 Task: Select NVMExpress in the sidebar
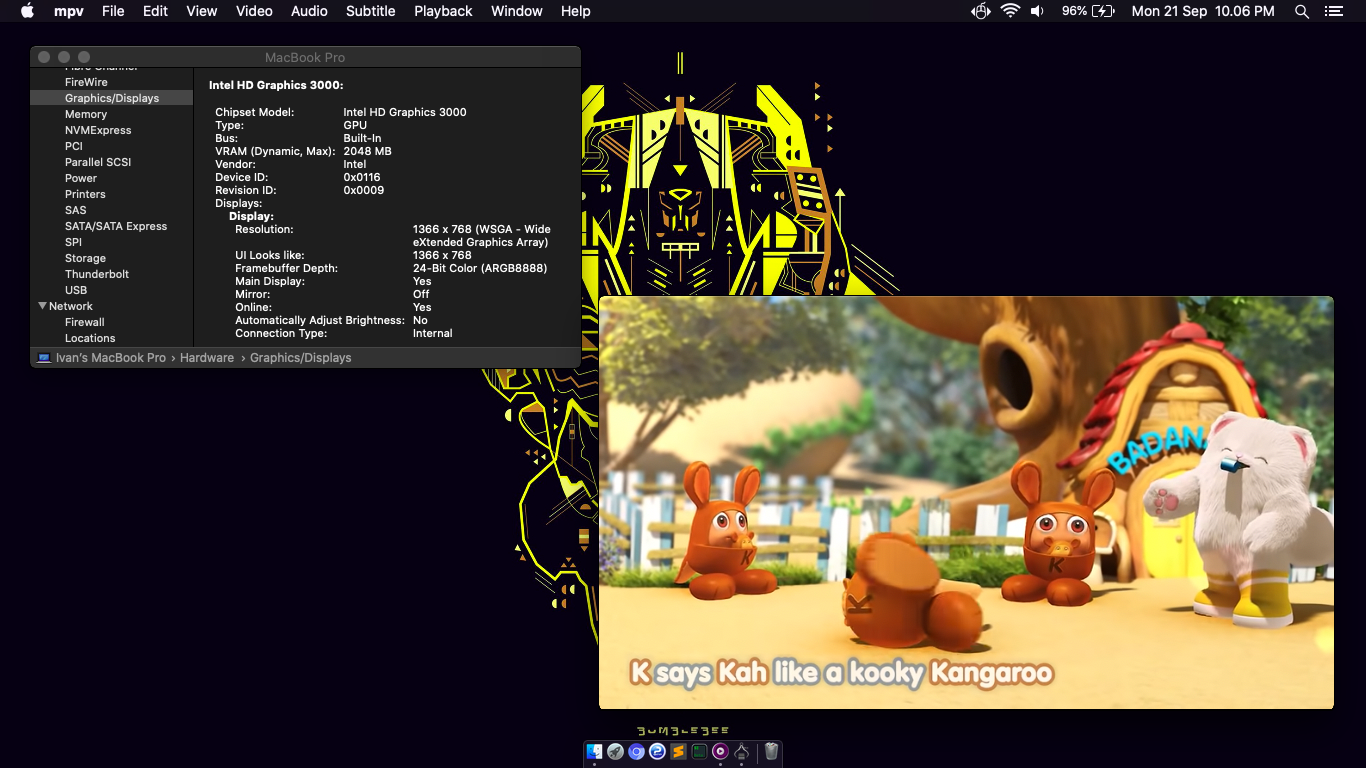(98, 130)
